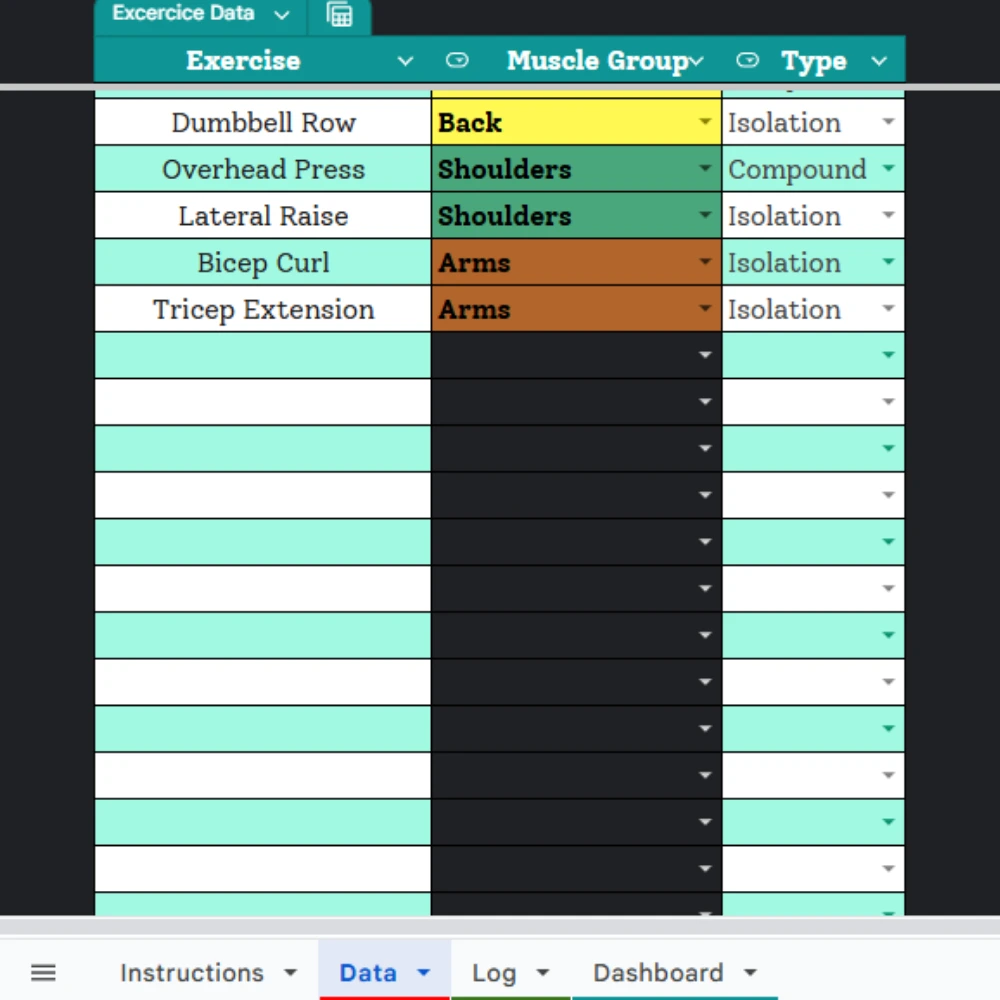Select the Tricep Extension exercise cell

click(262, 309)
